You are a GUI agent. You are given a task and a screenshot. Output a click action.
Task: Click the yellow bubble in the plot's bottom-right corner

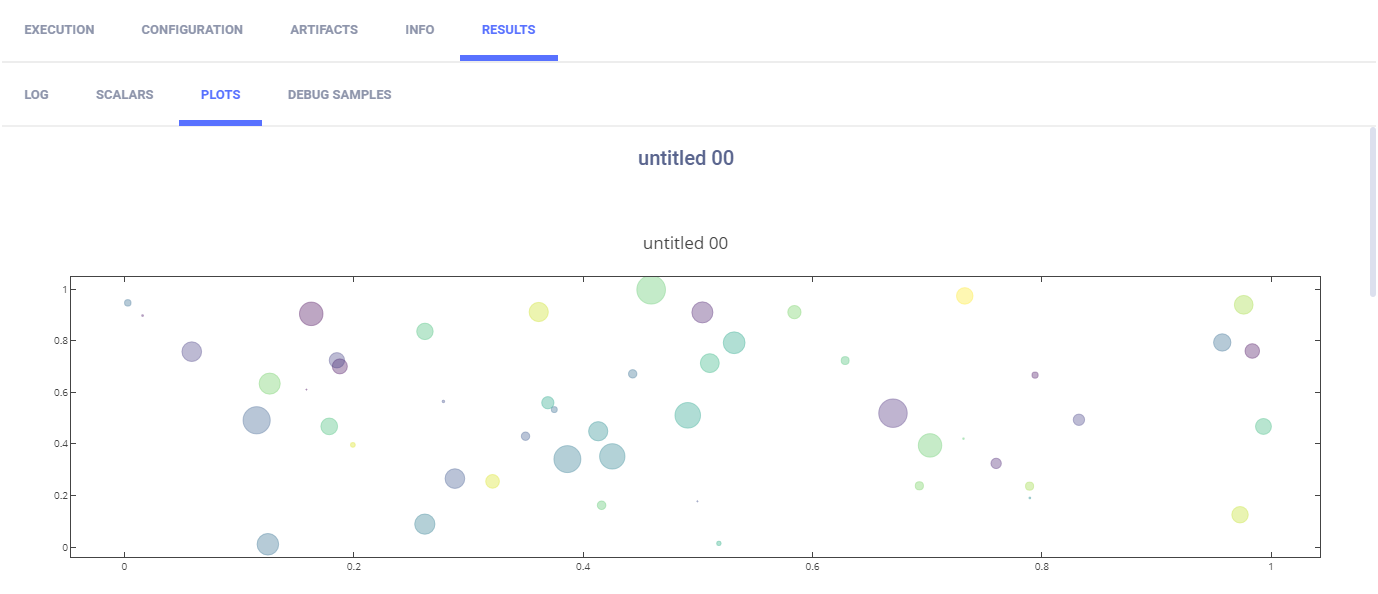coord(1240,515)
